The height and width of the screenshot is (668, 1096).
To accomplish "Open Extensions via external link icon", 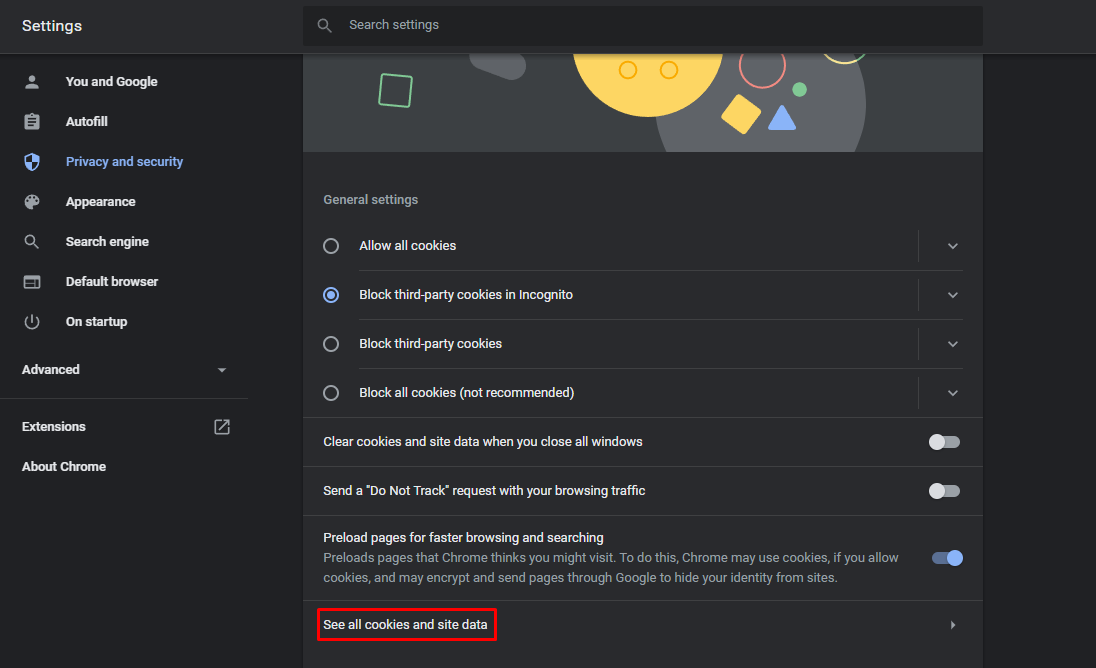I will (221, 426).
